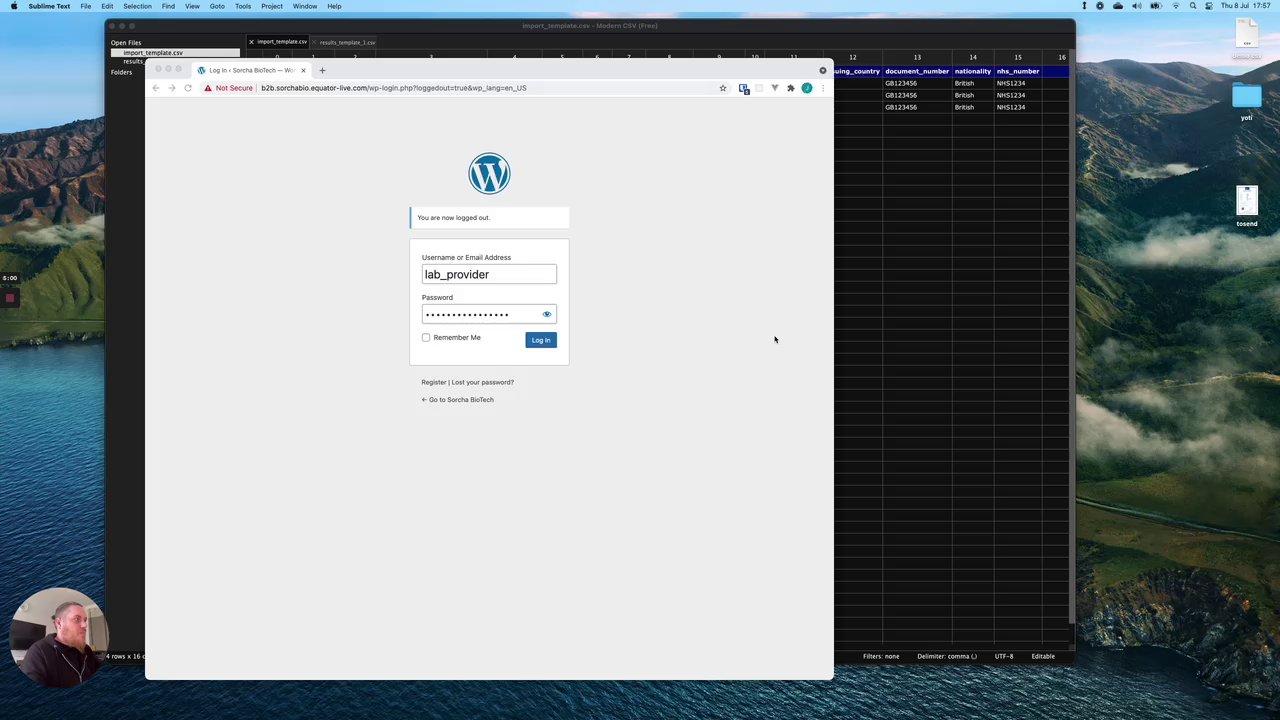Focus the Username or Email Address field

(489, 274)
